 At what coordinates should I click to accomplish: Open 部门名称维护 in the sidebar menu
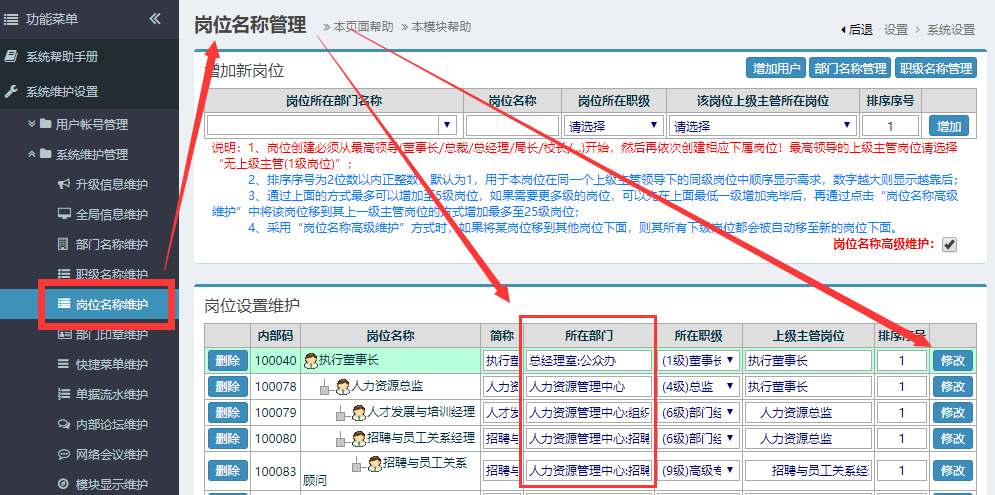point(111,245)
